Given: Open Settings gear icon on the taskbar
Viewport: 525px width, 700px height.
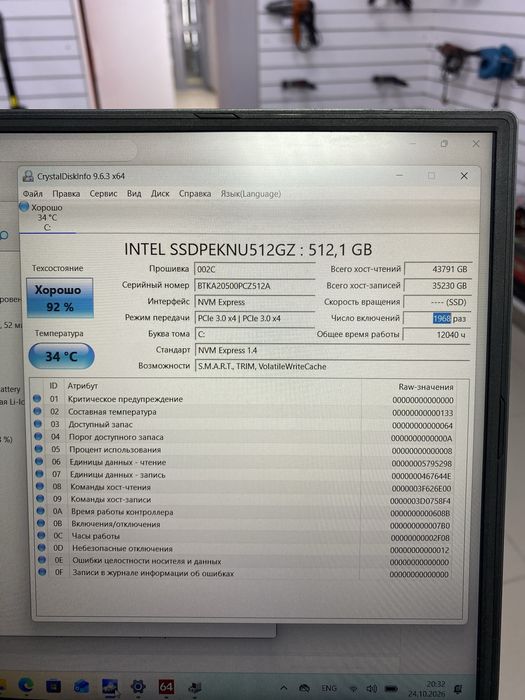Looking at the screenshot, I should pos(138,687).
